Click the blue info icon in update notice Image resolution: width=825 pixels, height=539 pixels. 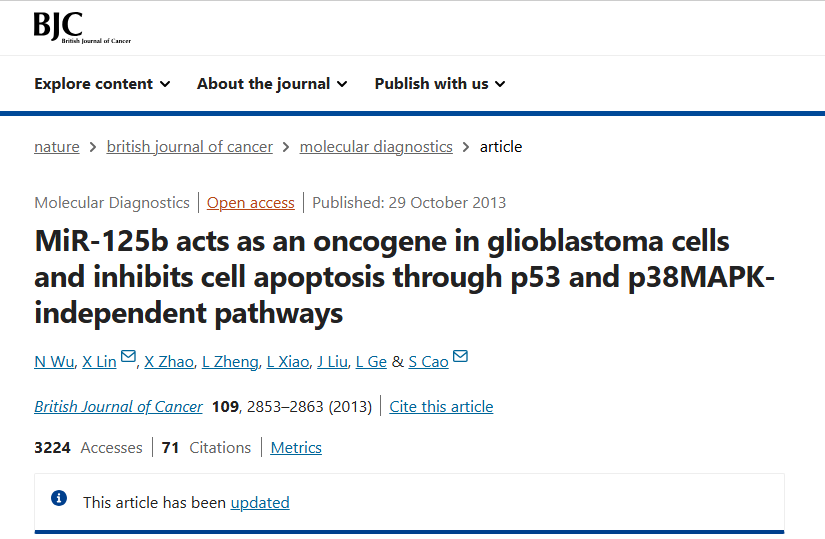pos(59,498)
